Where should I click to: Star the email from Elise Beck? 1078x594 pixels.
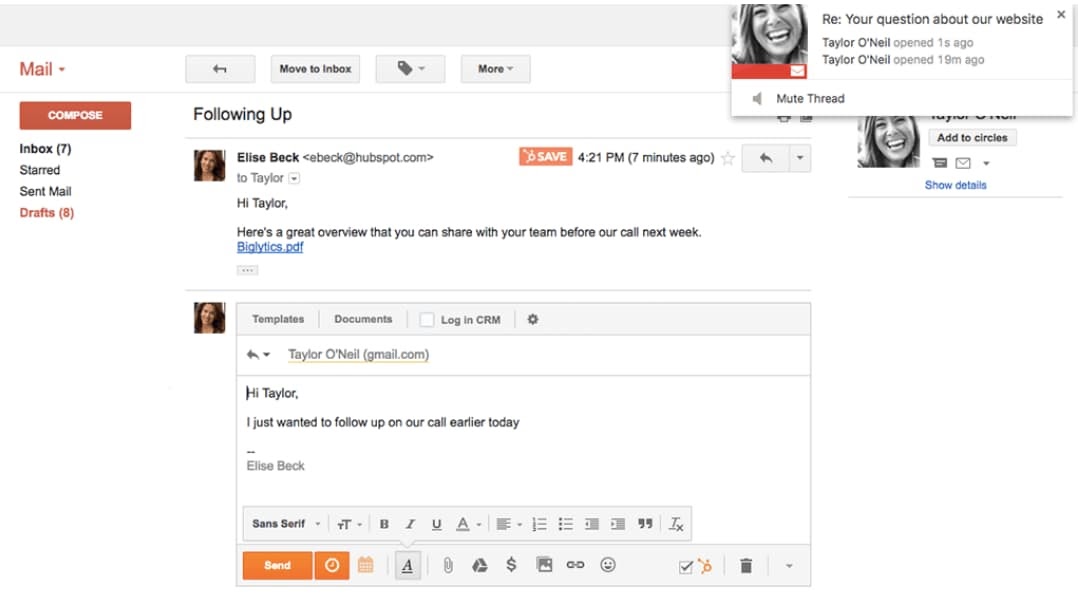728,158
